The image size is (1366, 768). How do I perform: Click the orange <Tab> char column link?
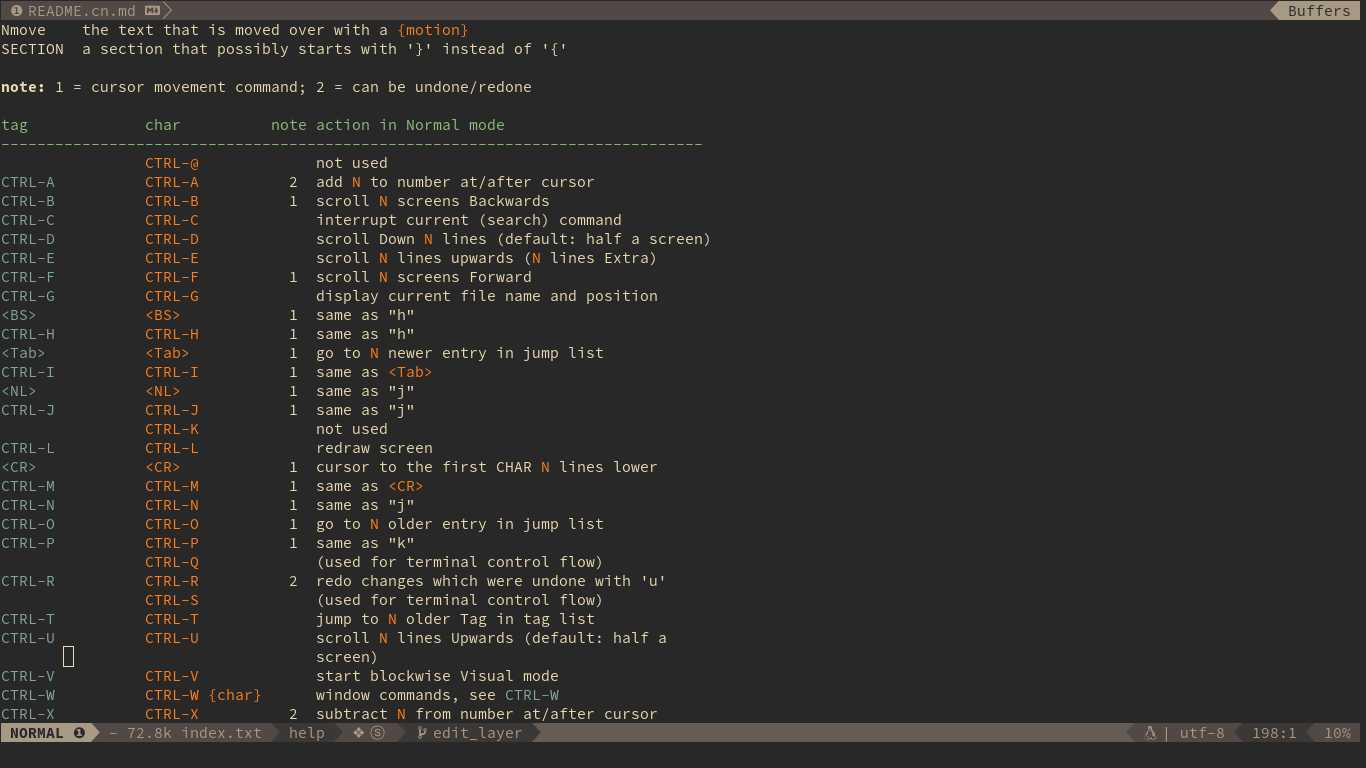pos(167,353)
